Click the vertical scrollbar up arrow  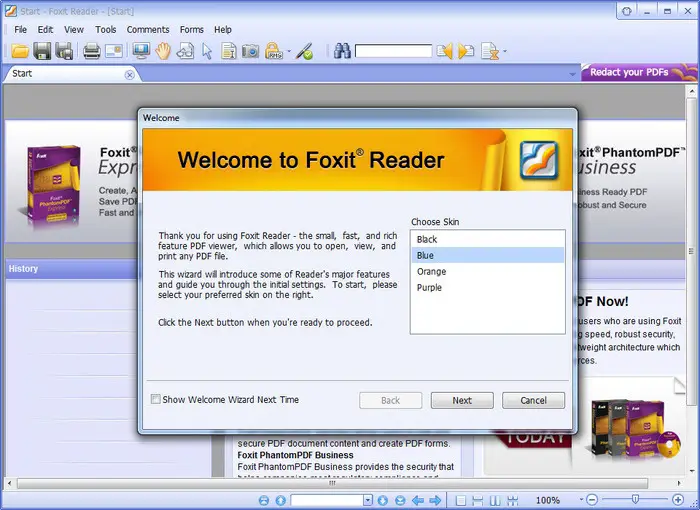pyautogui.click(x=692, y=91)
